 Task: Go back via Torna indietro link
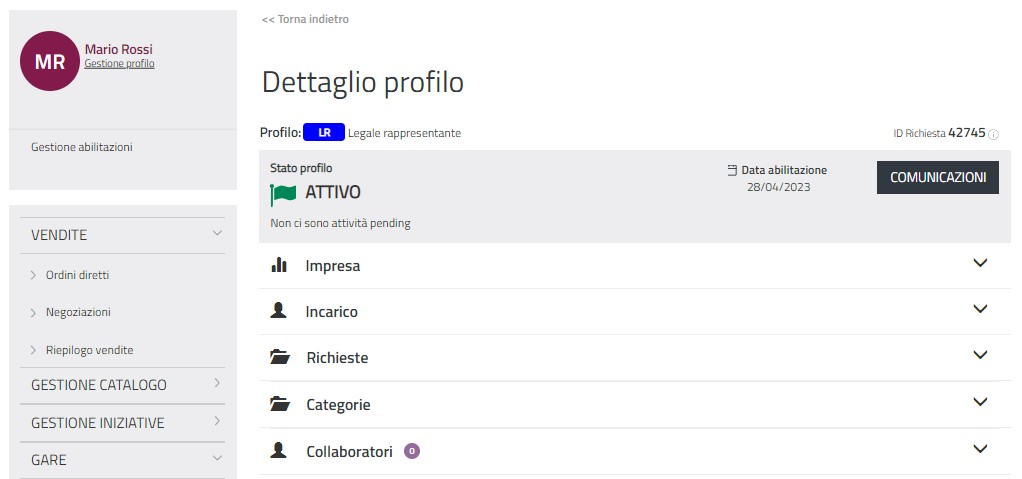(x=305, y=19)
